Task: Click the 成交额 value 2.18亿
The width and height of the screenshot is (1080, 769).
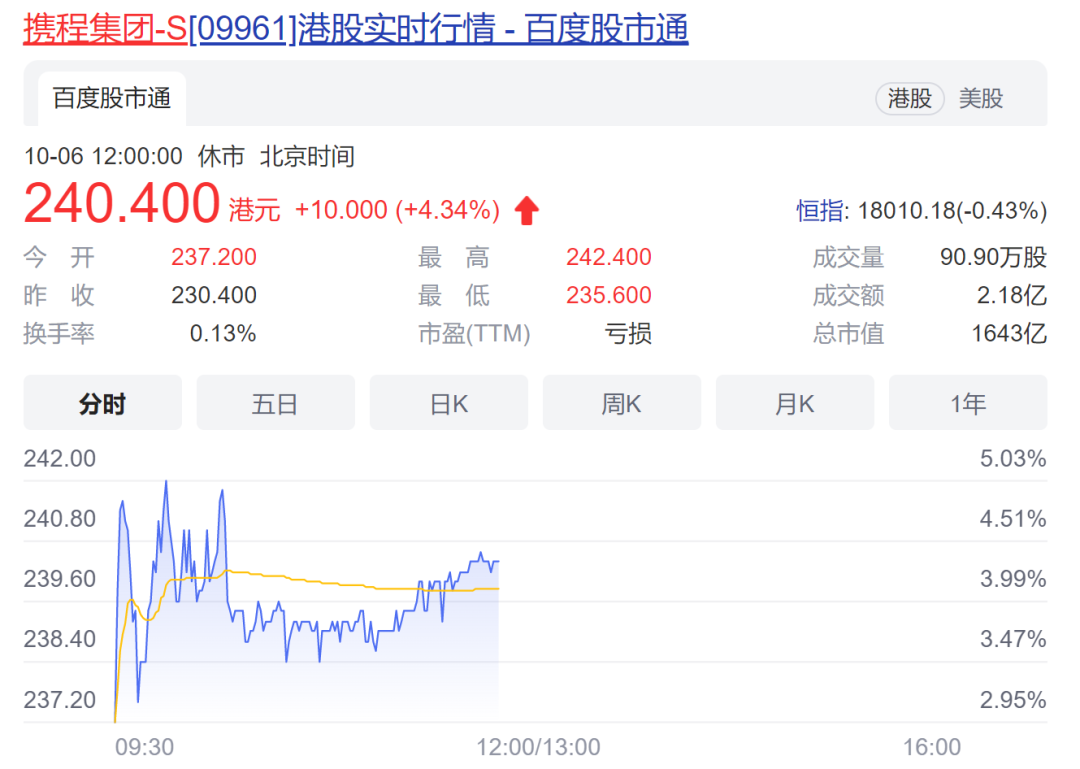Action: [1012, 296]
